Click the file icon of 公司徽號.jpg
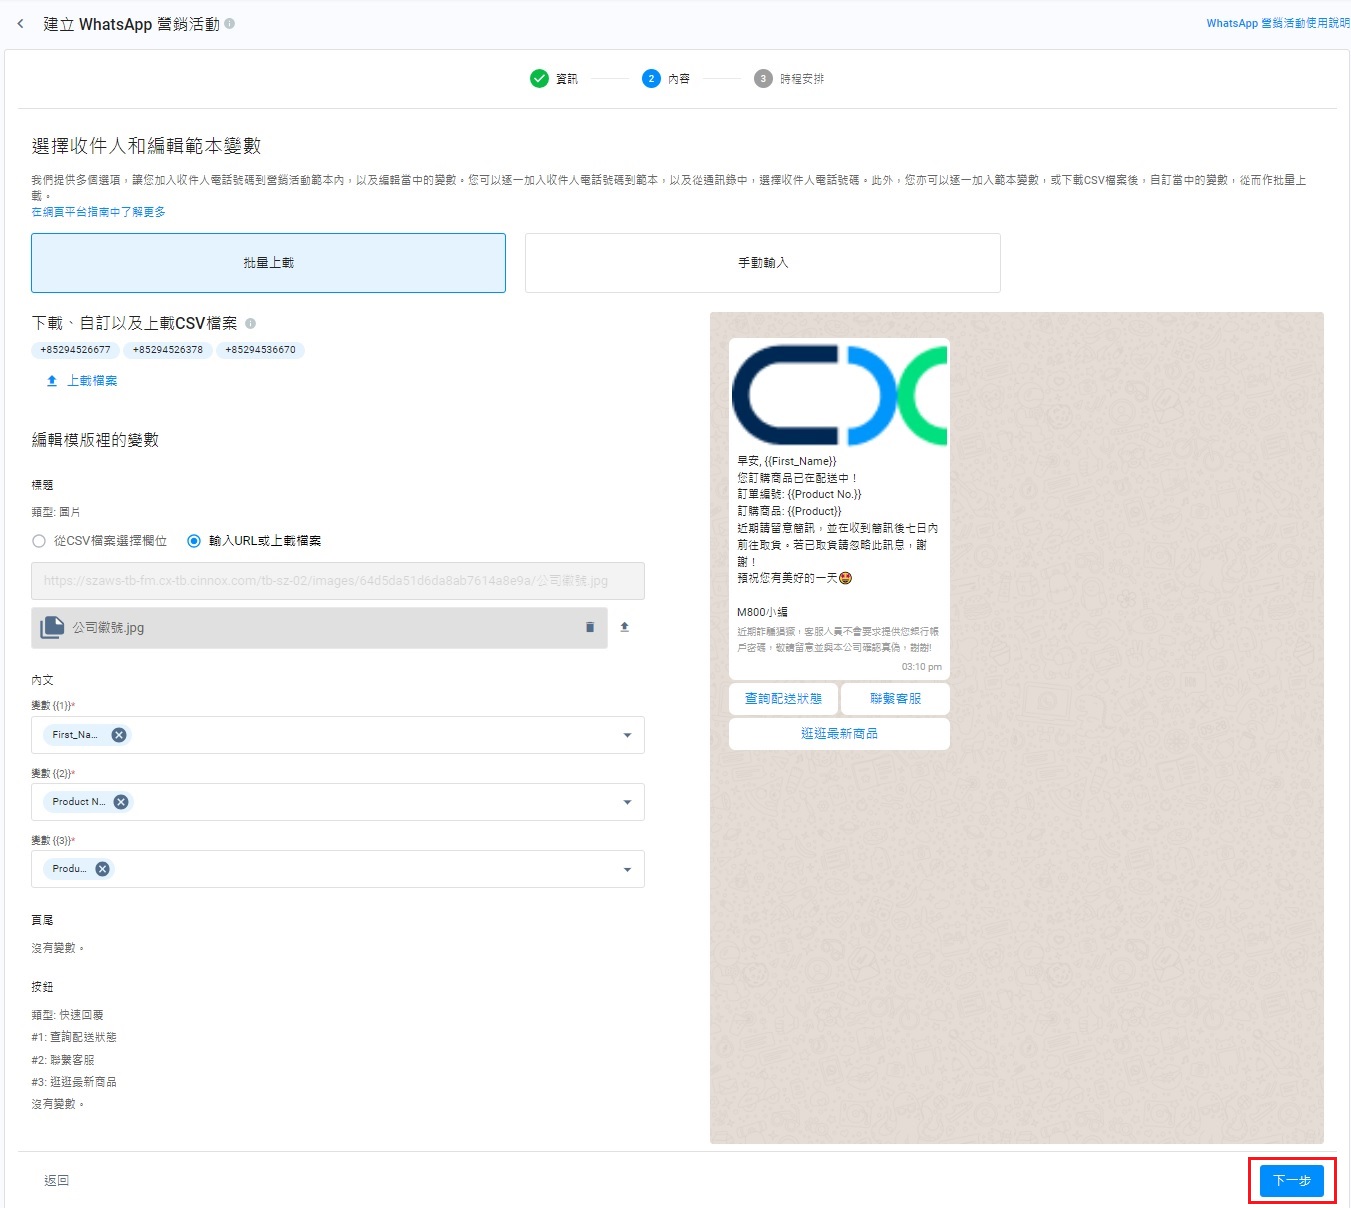 tap(52, 628)
